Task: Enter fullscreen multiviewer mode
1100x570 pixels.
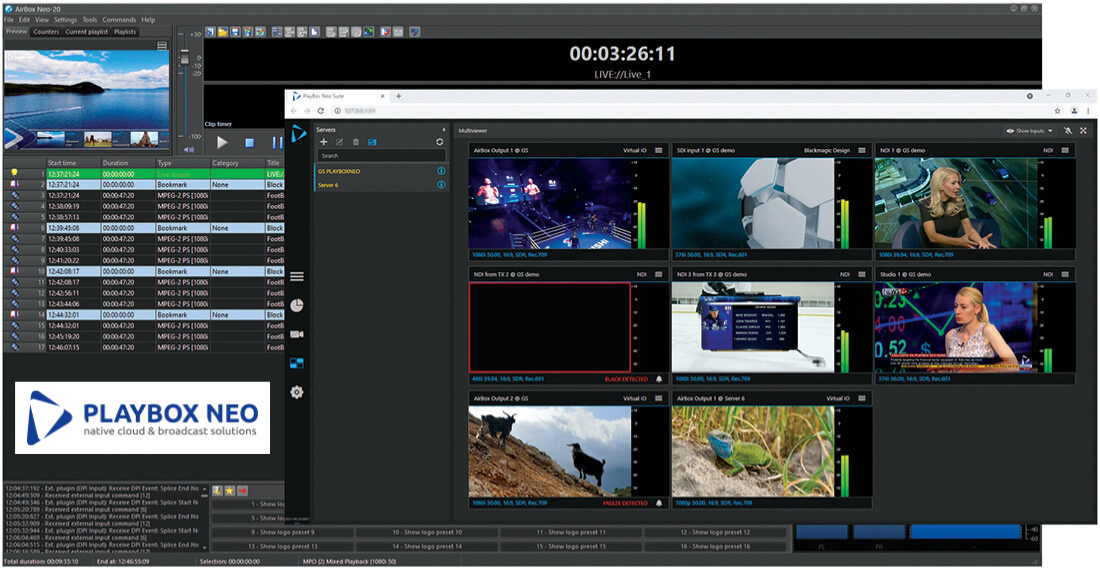Action: (x=1084, y=130)
